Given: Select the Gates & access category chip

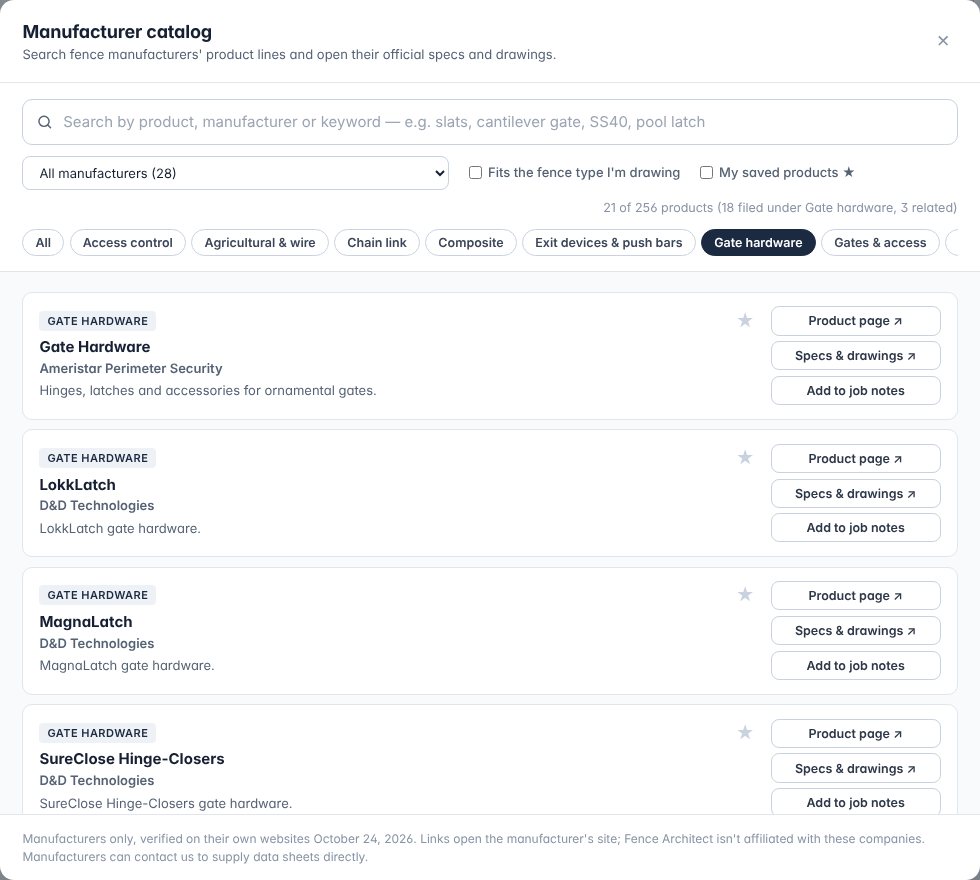Looking at the screenshot, I should (x=880, y=242).
